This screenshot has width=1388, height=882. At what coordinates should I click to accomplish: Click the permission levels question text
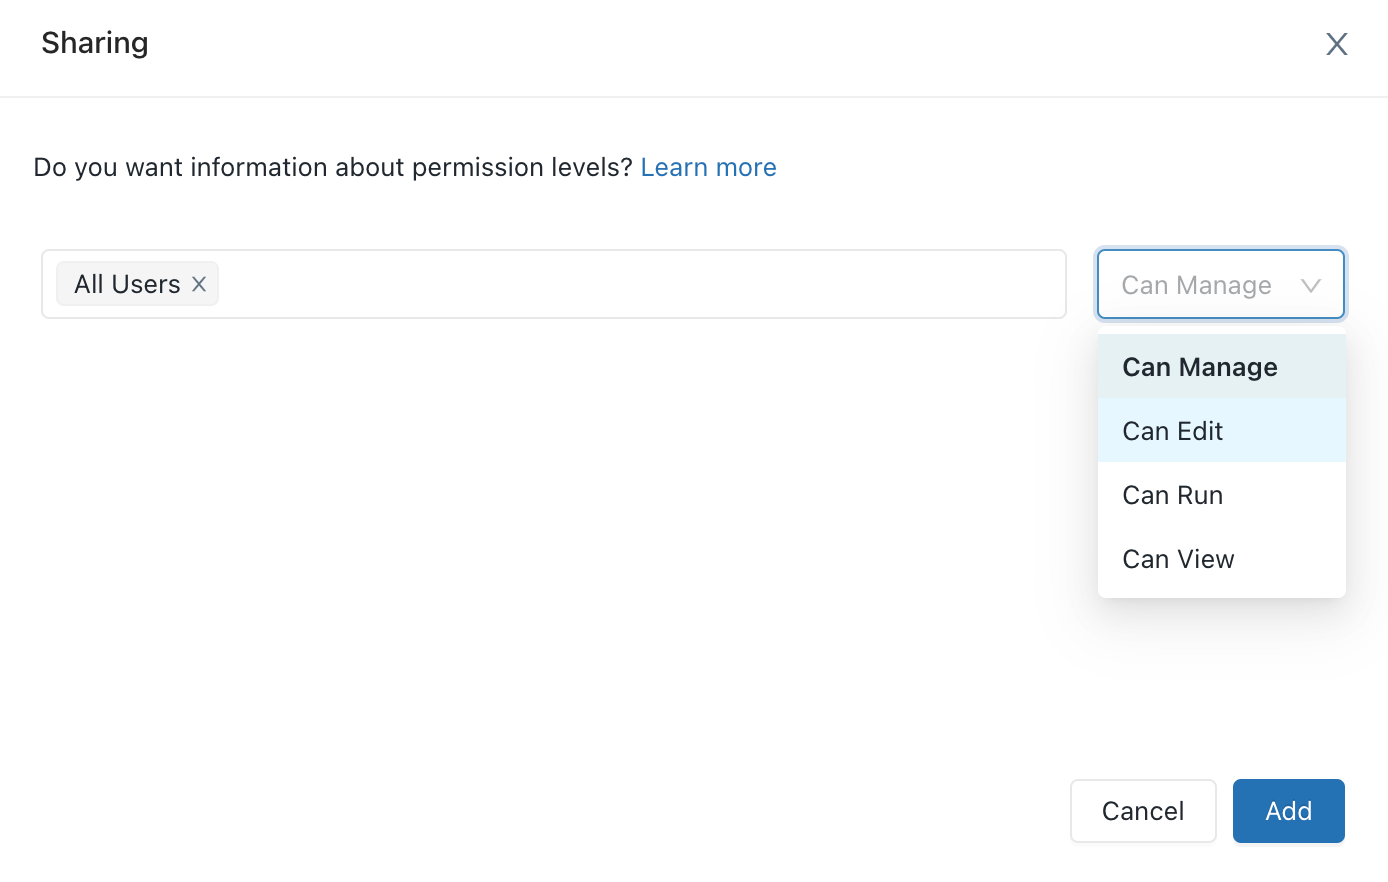coord(333,167)
